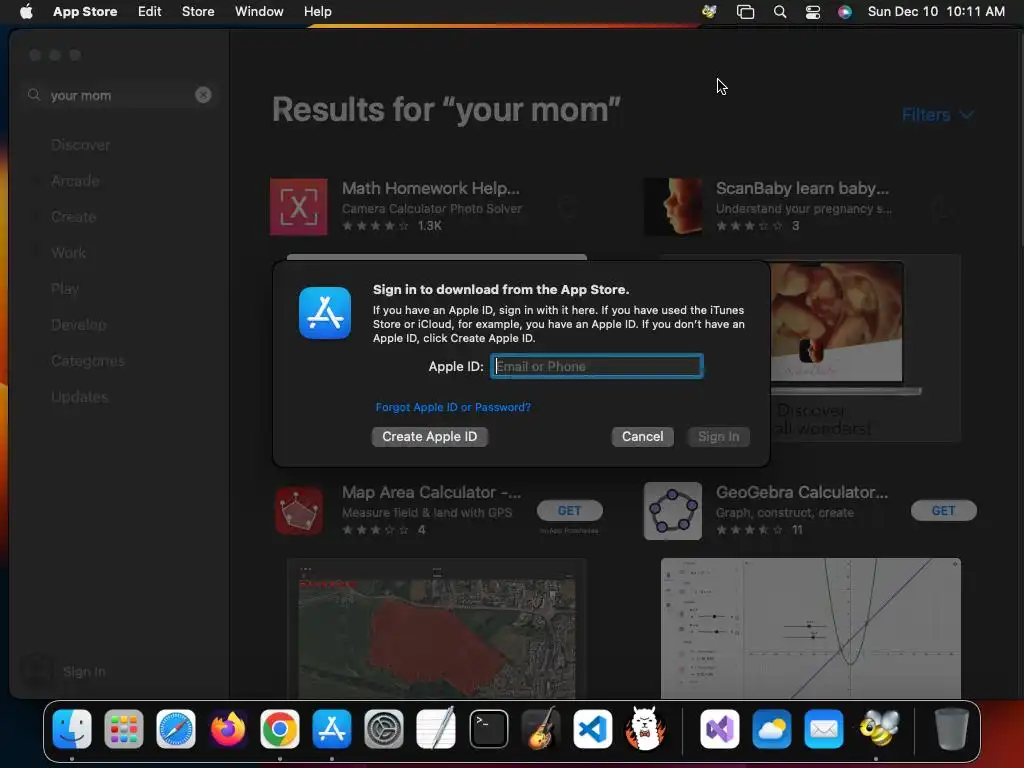Open the llama app in the Dock
Screen dimensions: 1024x768
[645, 728]
